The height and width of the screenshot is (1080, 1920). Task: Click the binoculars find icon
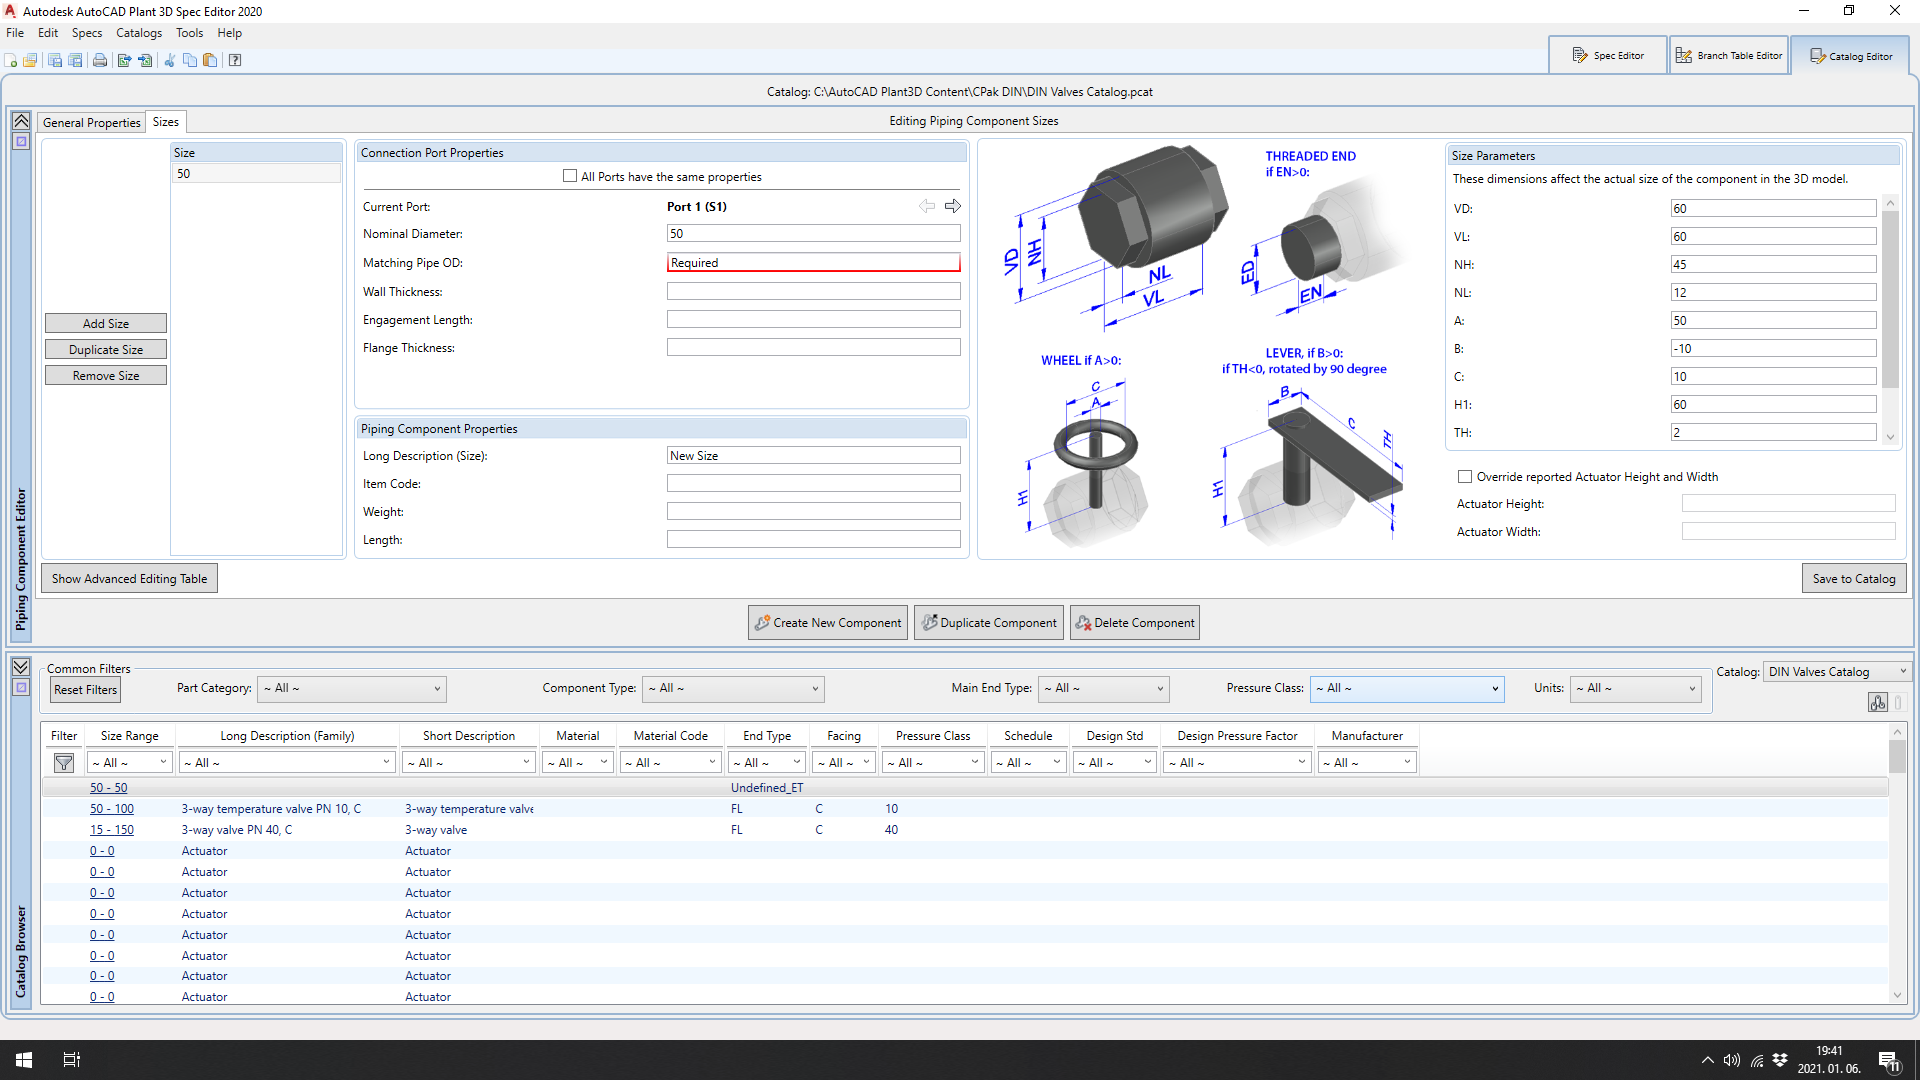click(x=1877, y=703)
